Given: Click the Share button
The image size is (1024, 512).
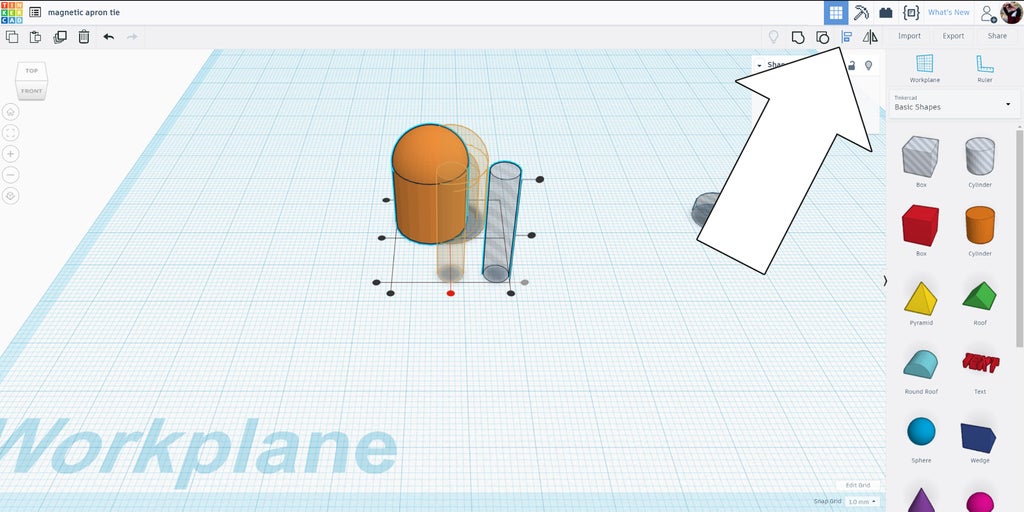Looking at the screenshot, I should [x=997, y=36].
